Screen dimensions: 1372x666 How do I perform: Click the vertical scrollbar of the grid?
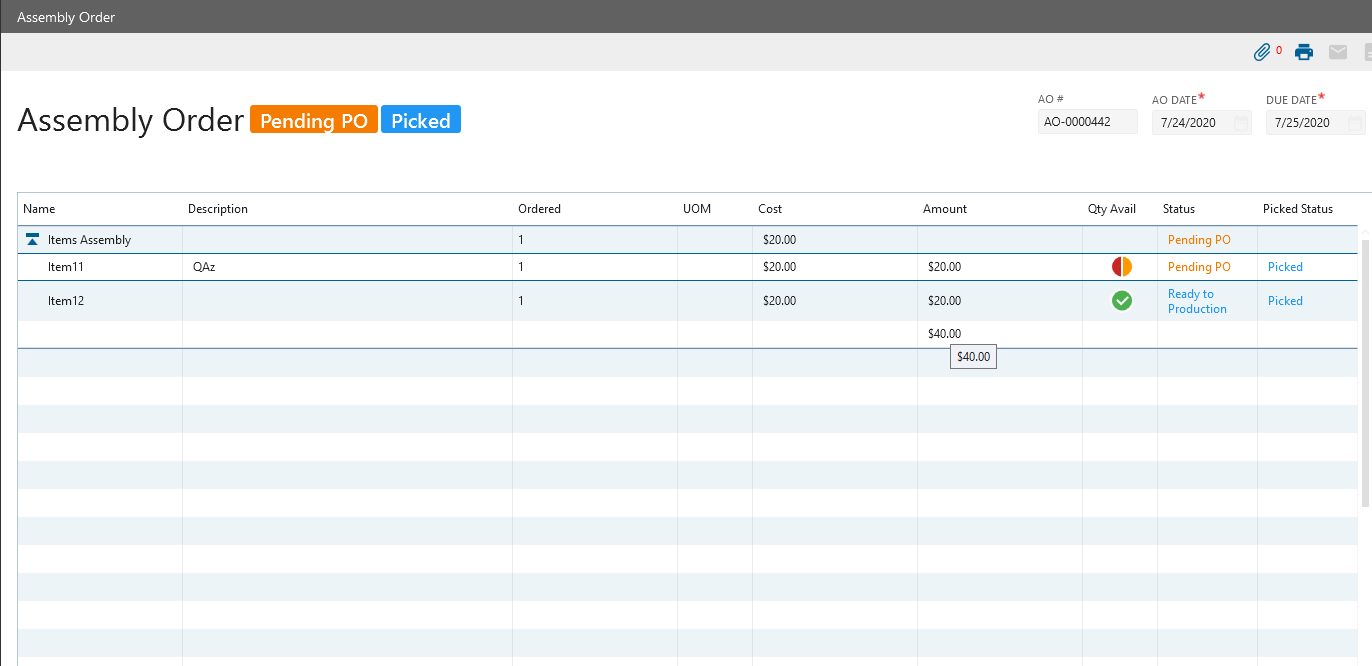pos(1365,374)
